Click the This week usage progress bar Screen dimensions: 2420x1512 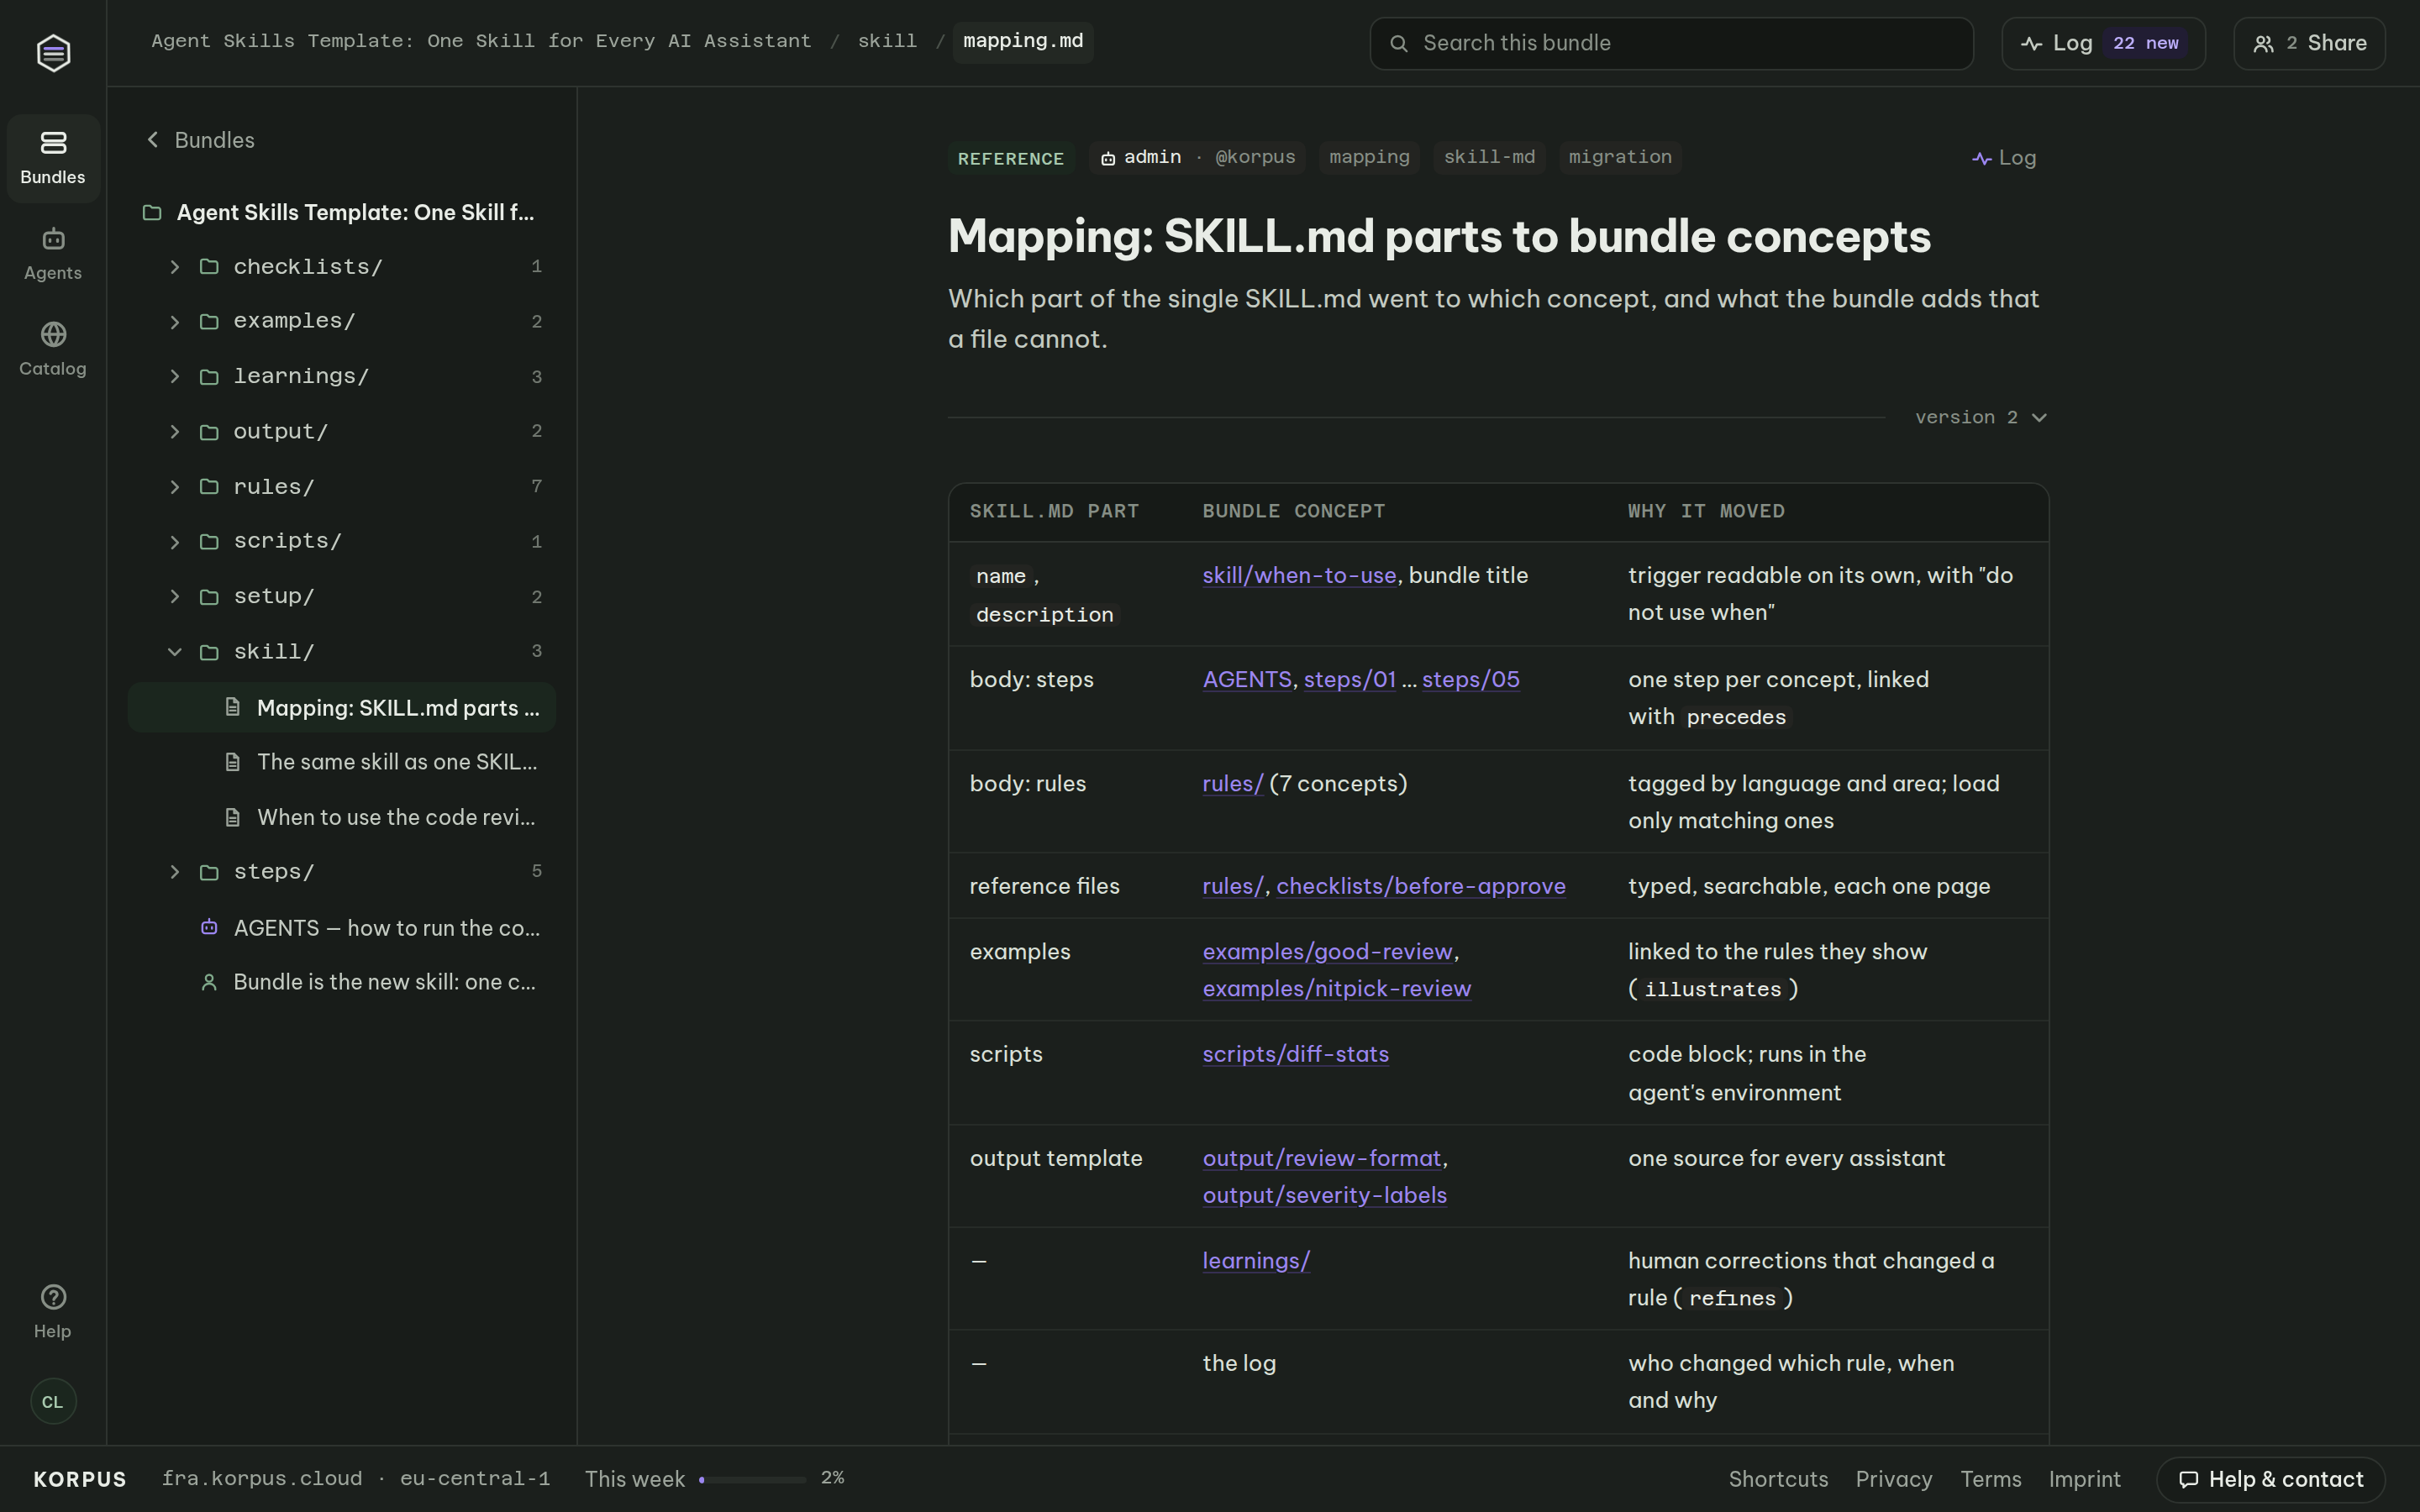pos(752,1479)
